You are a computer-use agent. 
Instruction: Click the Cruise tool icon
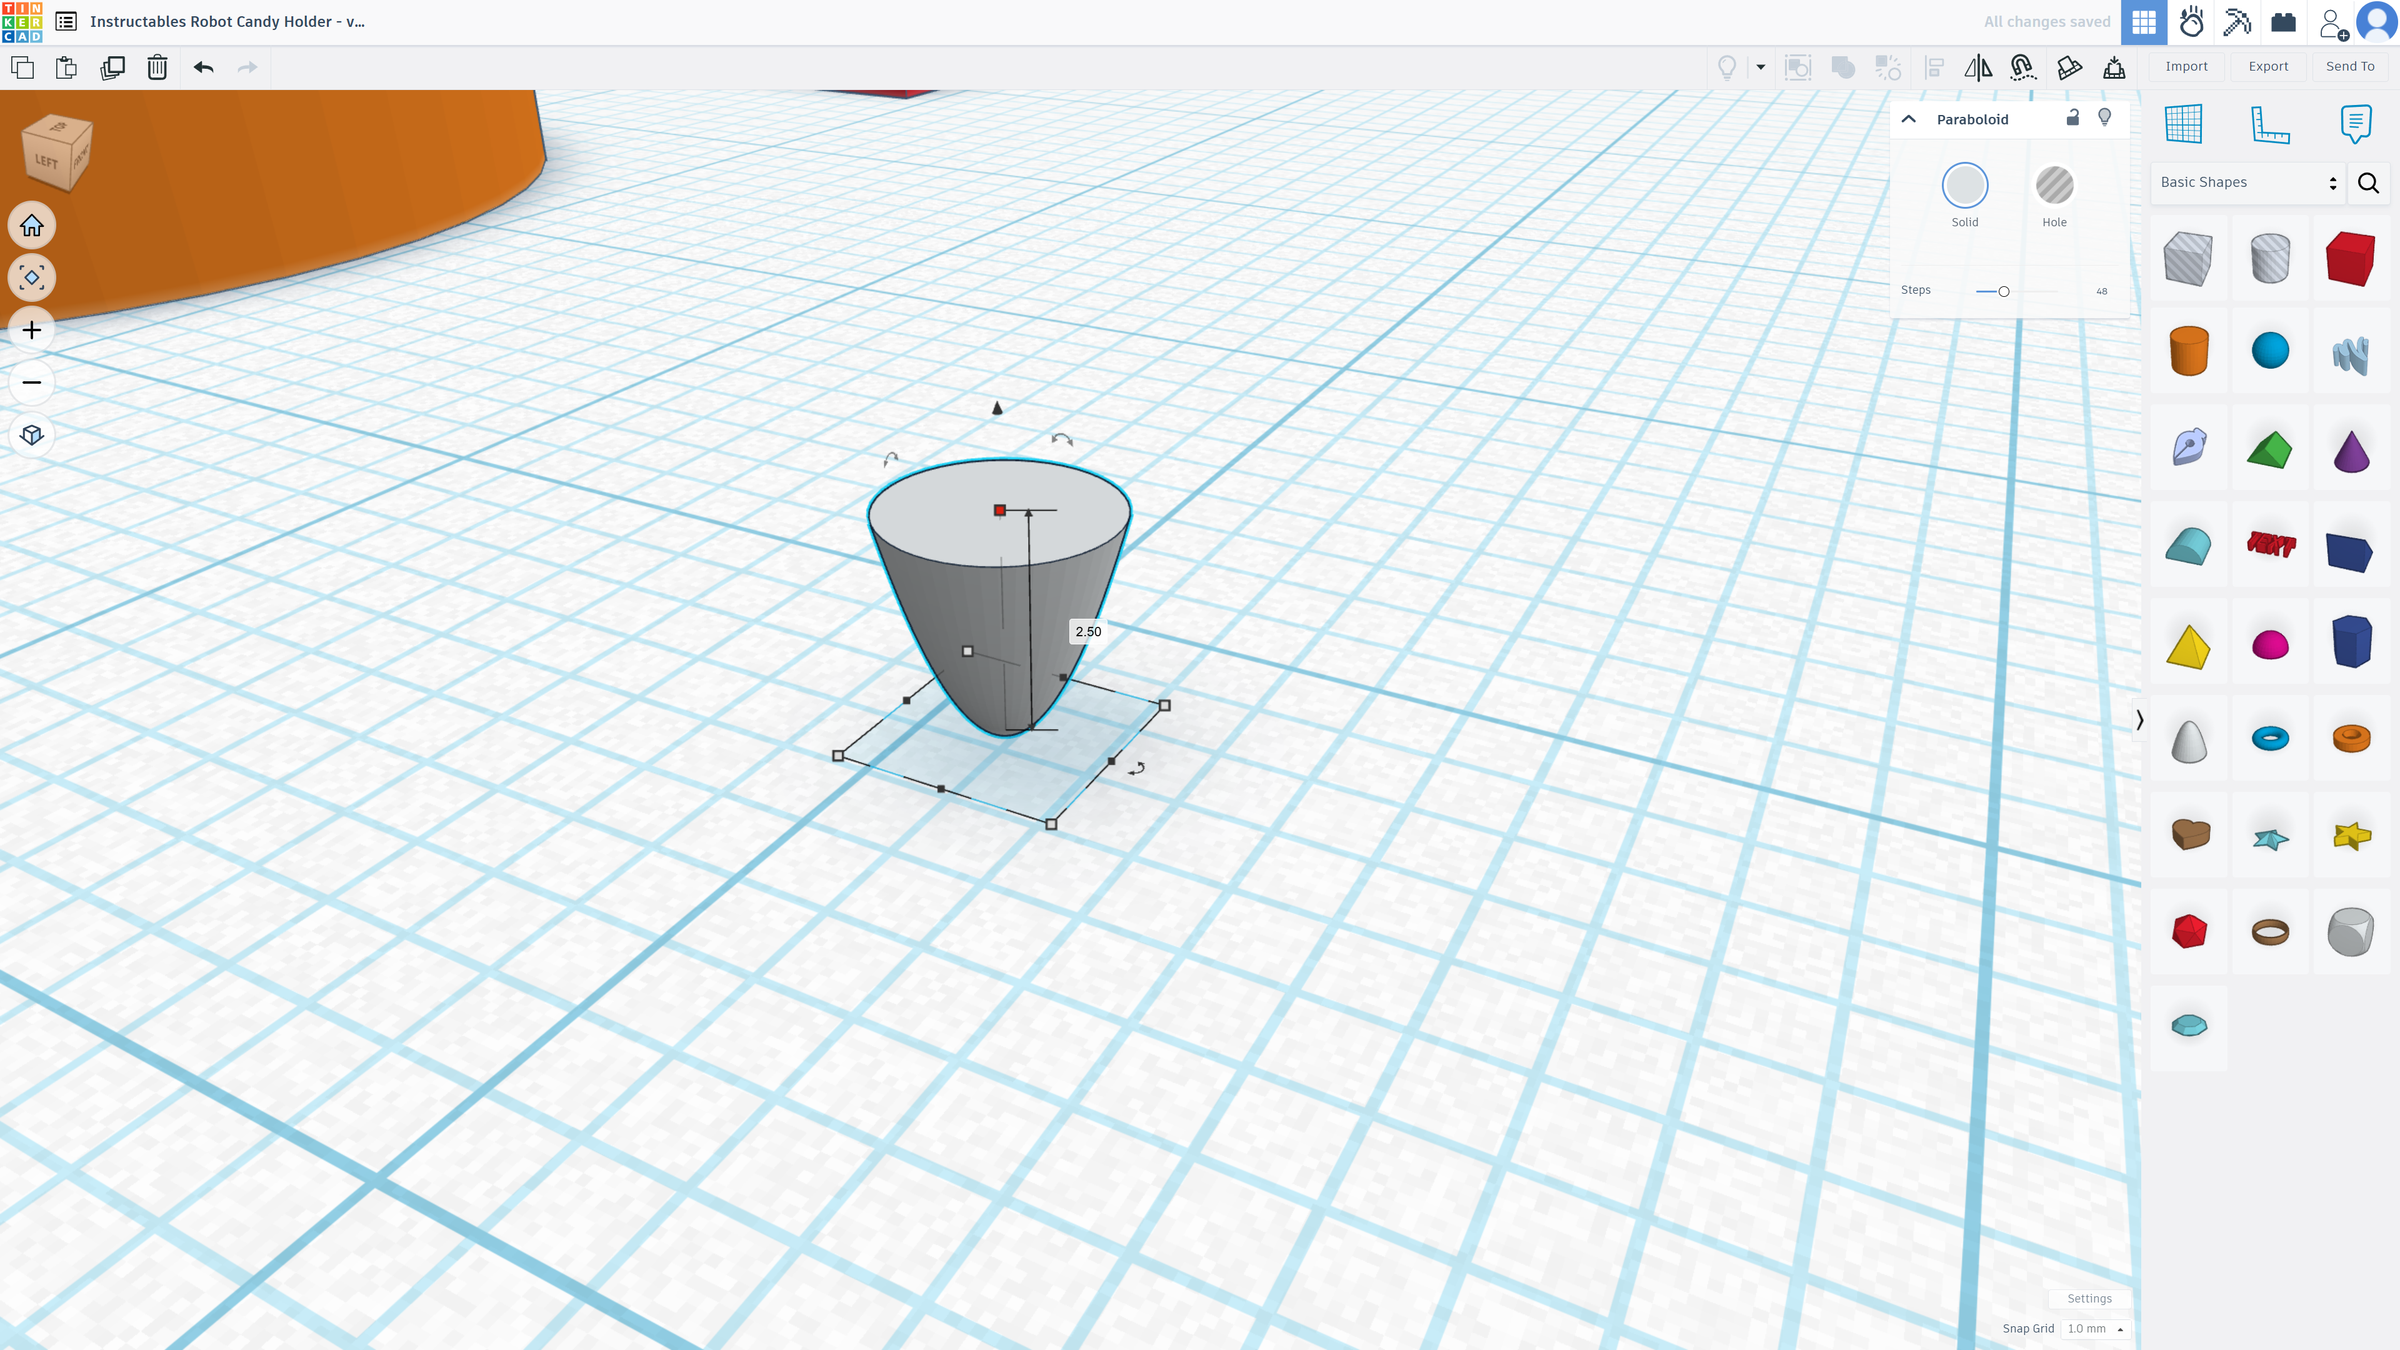[2023, 67]
